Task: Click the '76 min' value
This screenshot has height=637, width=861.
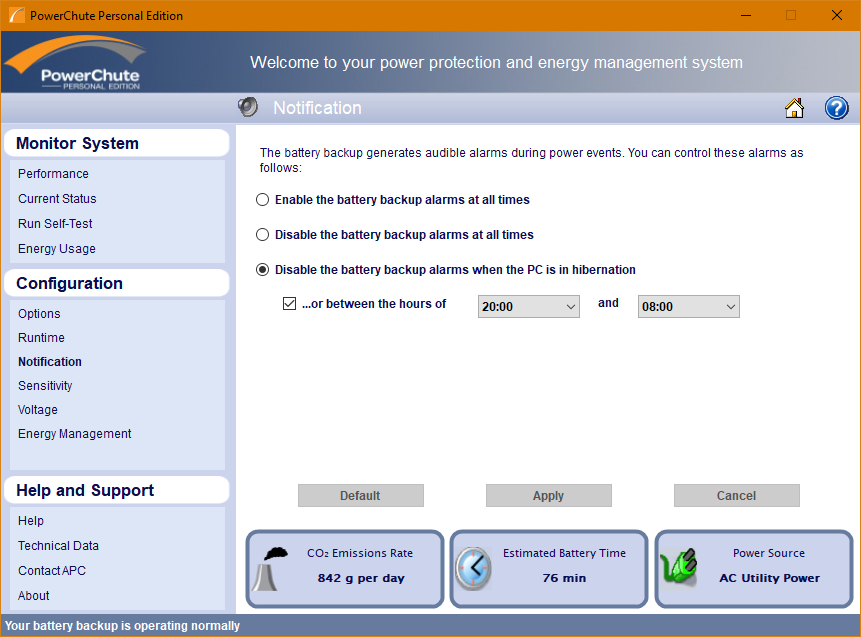Action: coord(564,578)
